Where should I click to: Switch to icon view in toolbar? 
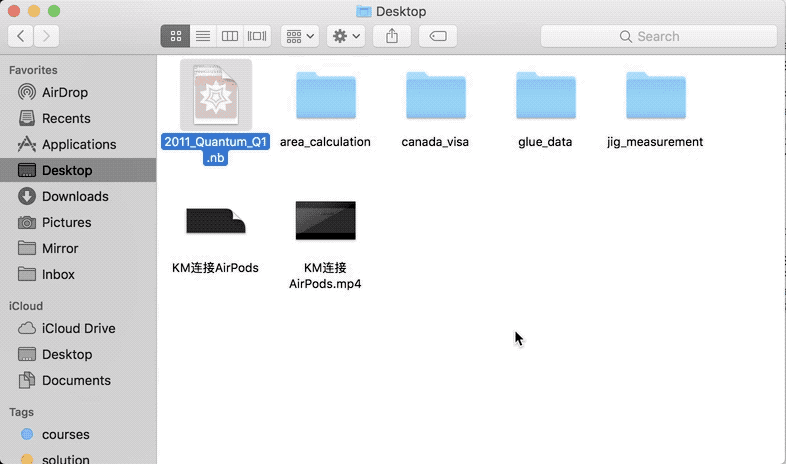[175, 36]
